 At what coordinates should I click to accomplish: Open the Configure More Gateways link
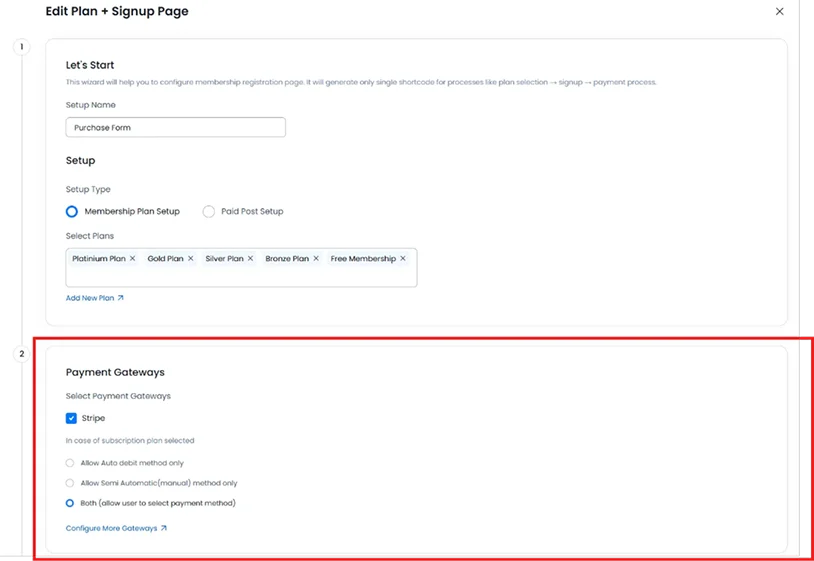(116, 528)
